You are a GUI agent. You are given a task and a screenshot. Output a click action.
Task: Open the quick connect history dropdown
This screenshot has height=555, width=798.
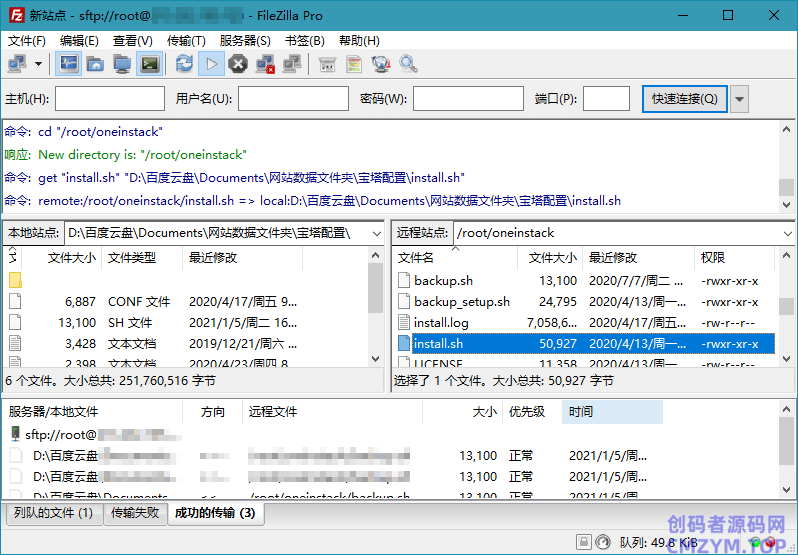pos(740,99)
